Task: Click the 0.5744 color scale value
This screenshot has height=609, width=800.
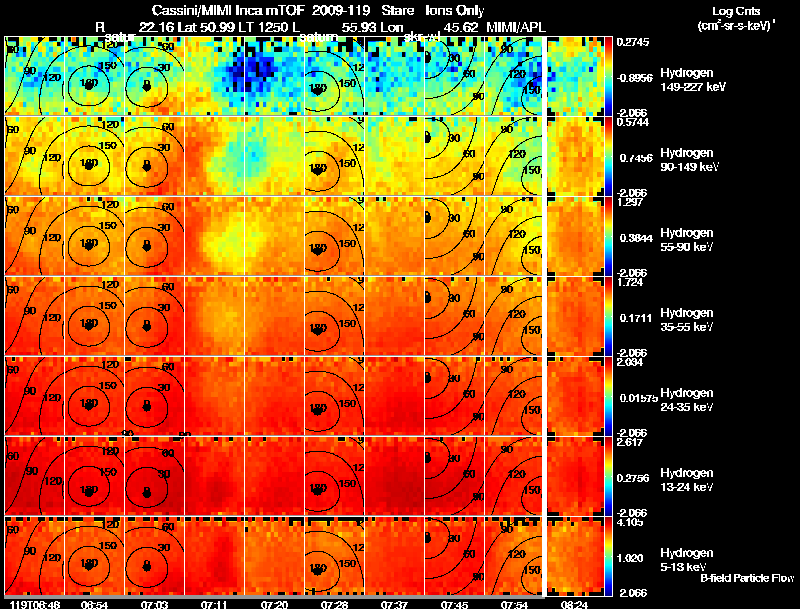Action: pyautogui.click(x=633, y=122)
